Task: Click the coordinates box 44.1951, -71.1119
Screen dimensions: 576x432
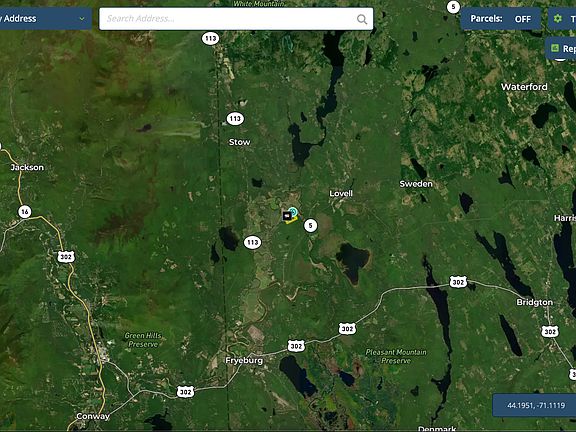Action: click(534, 405)
